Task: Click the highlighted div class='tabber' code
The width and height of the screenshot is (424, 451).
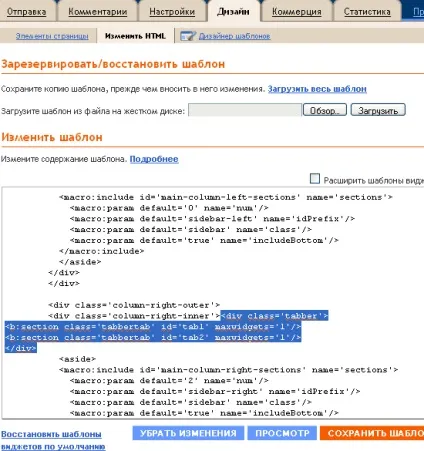Action: pos(274,316)
